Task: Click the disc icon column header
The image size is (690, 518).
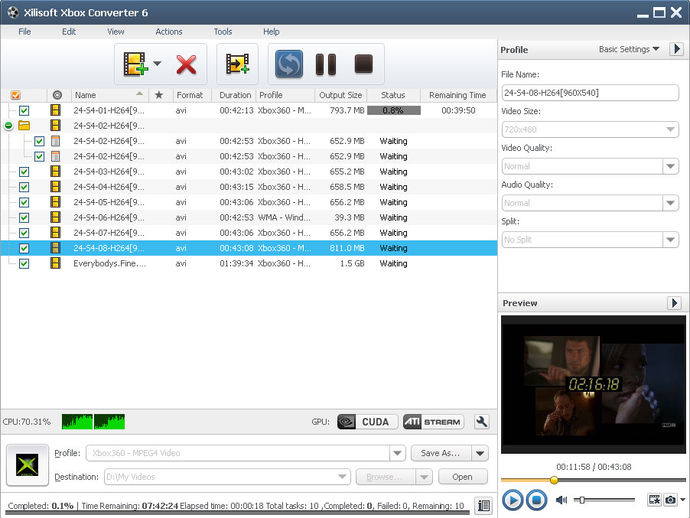Action: (57, 95)
